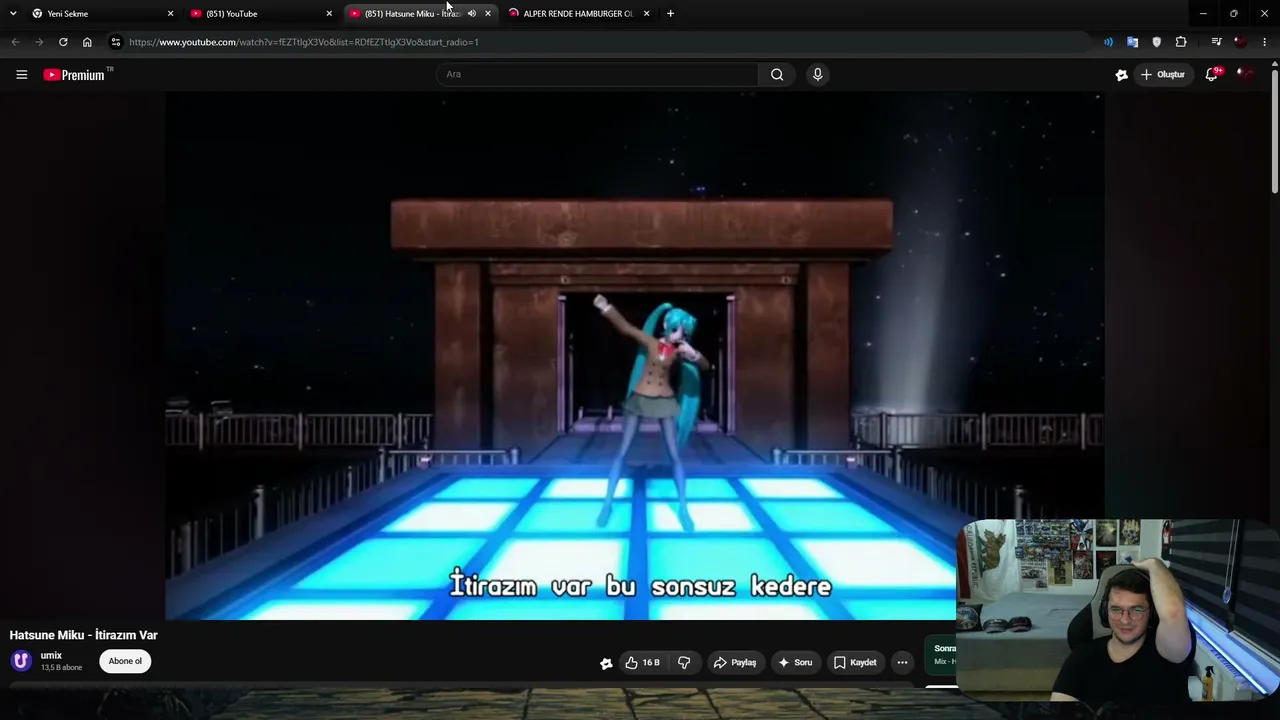Click the Oluştur create button
This screenshot has height=720, width=1280.
coord(1163,75)
